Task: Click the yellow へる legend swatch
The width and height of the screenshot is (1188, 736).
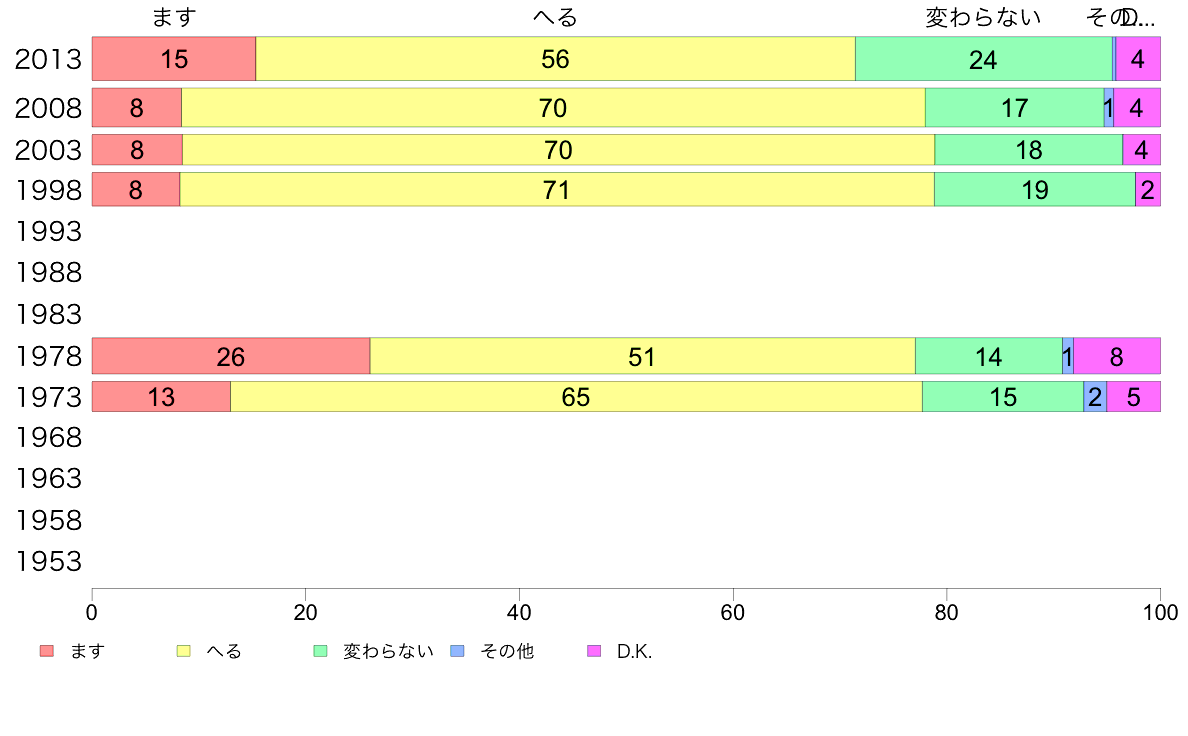Action: (183, 651)
